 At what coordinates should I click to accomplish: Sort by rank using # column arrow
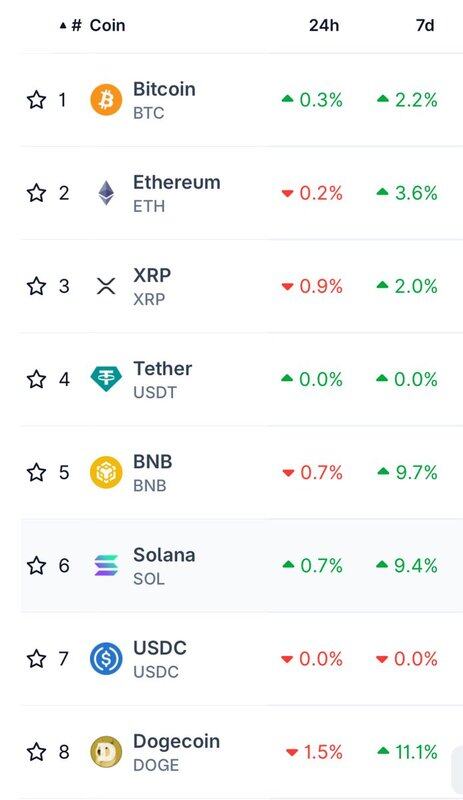coord(71,25)
